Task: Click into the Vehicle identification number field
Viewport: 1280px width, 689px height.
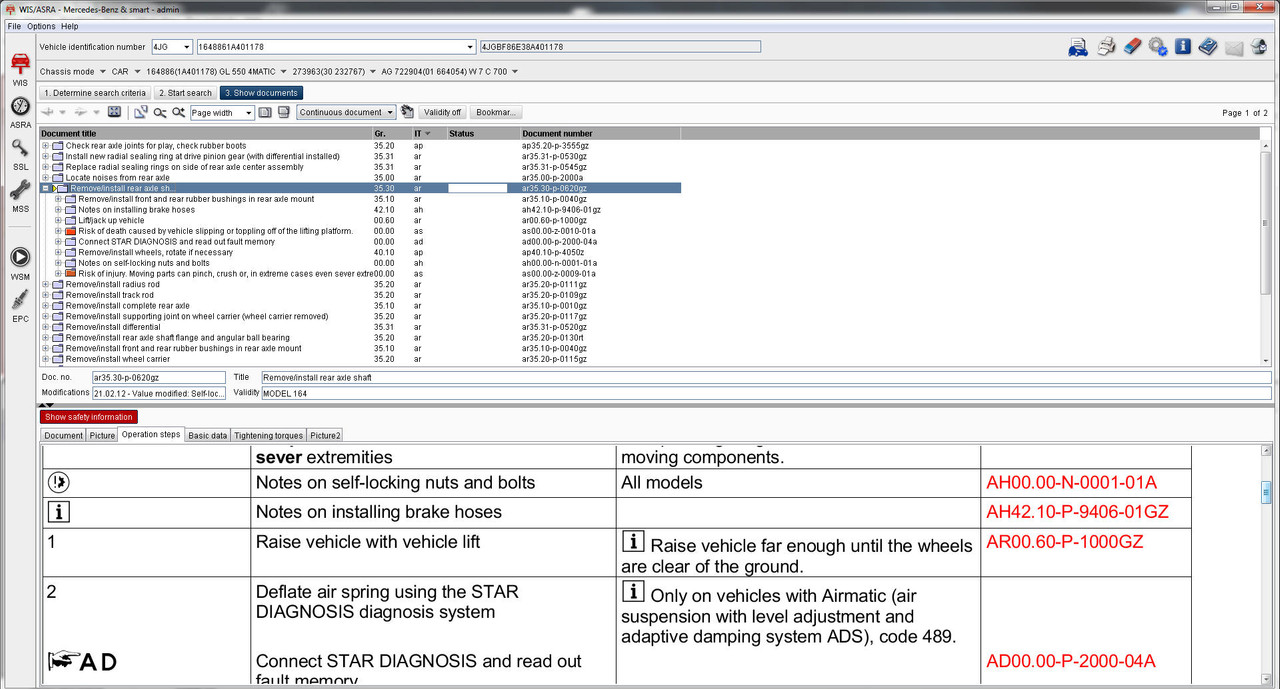Action: point(335,47)
